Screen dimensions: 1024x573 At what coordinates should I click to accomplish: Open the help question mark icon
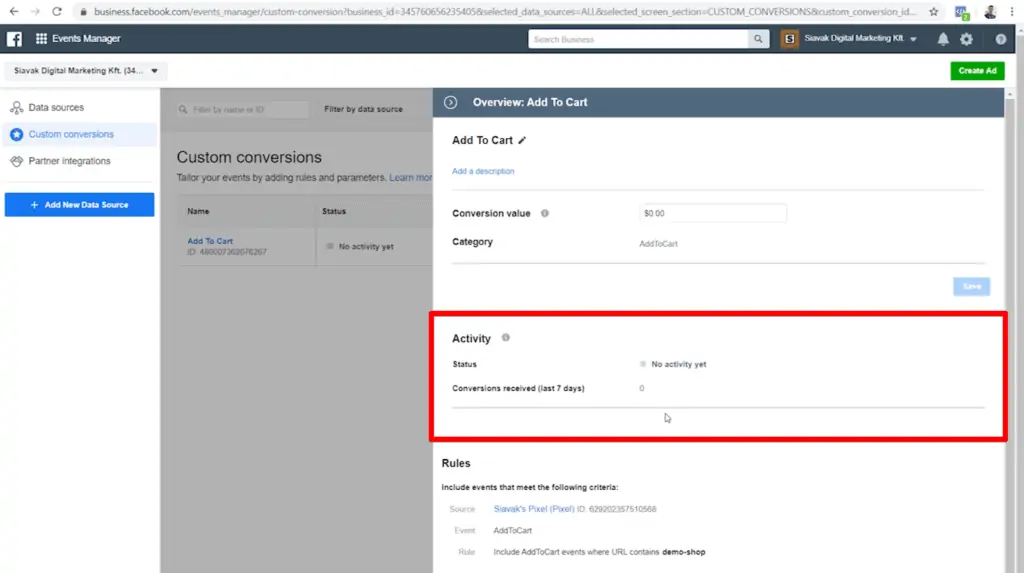1000,39
